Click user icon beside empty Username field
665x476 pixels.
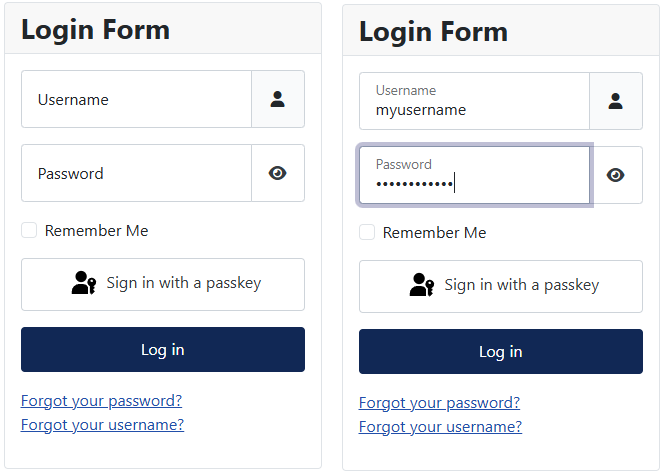(277, 99)
